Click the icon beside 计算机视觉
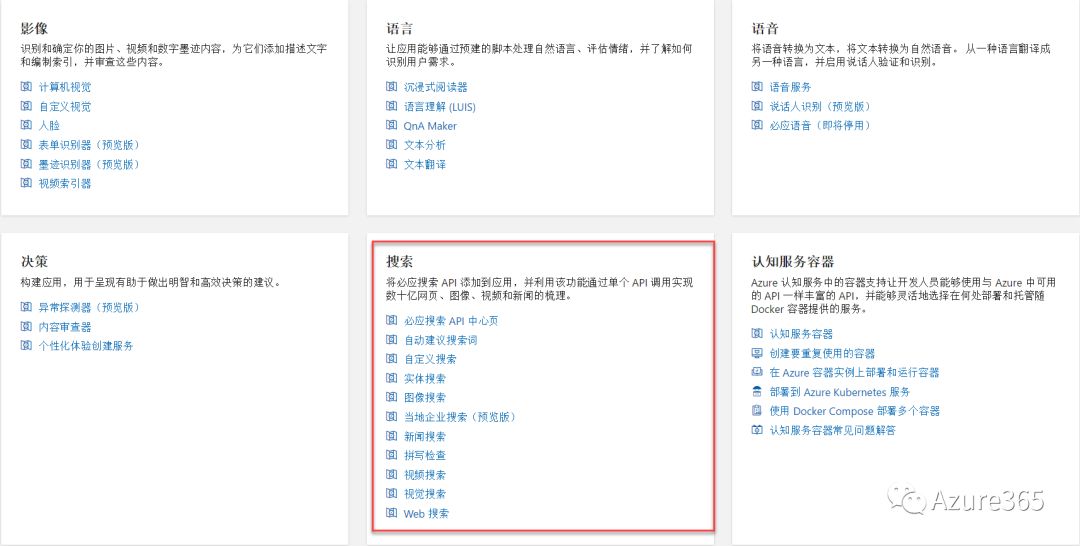Viewport: 1080px width, 546px height. click(x=27, y=87)
